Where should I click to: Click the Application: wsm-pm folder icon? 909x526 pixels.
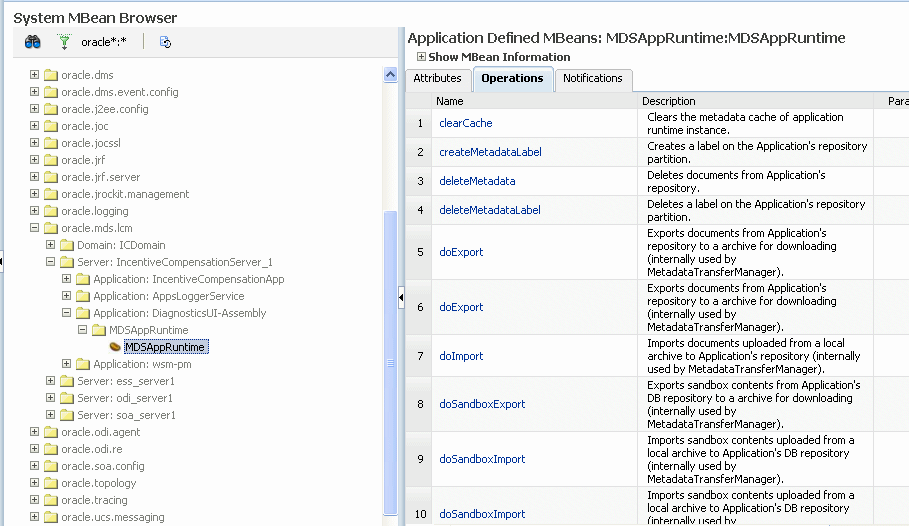tap(83, 364)
